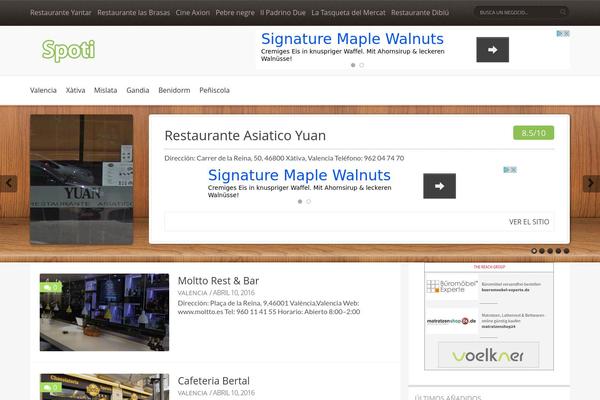Click the VALENCIA category under Moltto Rest & Bar
600x400 pixels.
coord(192,293)
